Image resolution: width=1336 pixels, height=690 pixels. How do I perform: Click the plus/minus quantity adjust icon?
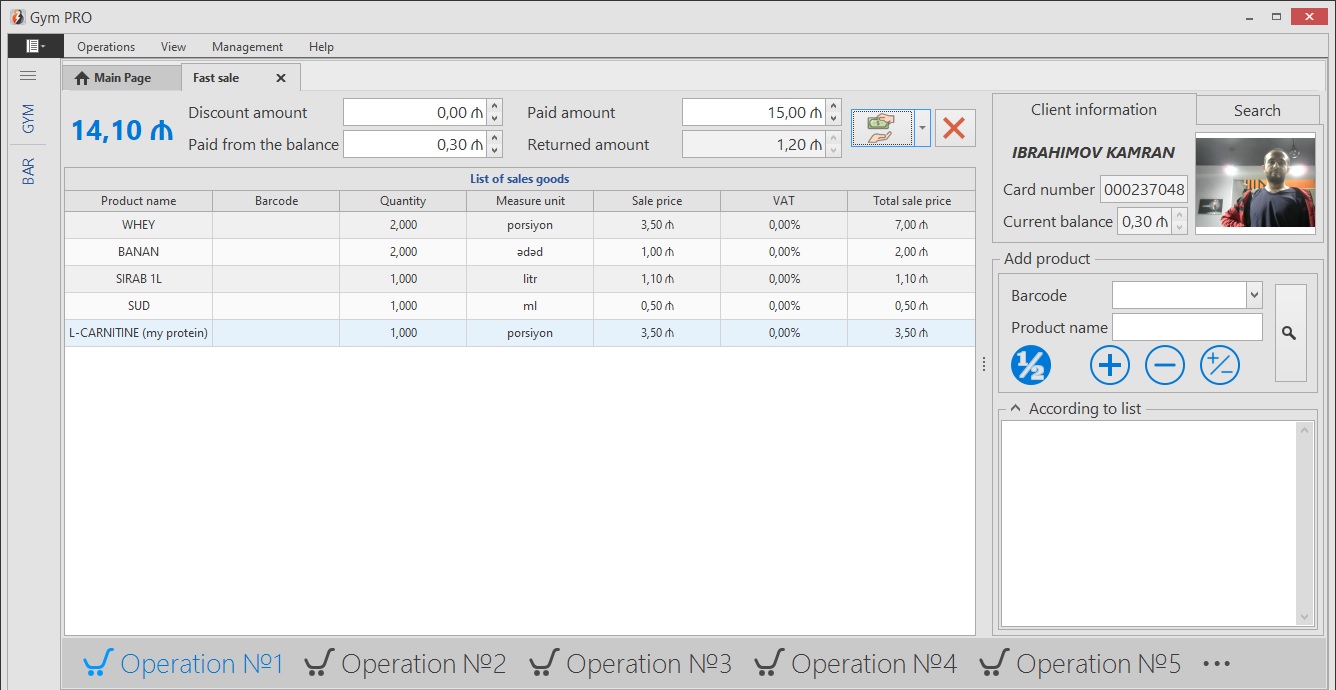pos(1219,366)
